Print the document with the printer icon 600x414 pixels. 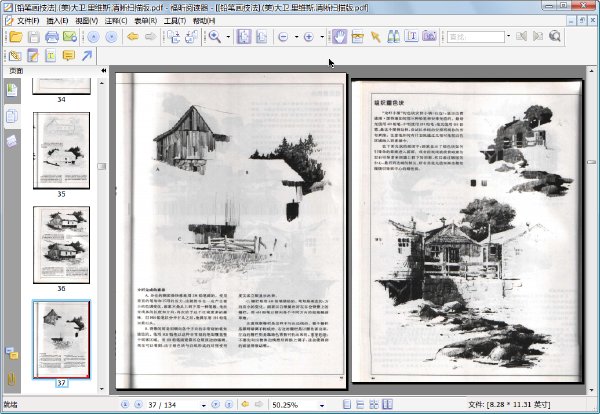52,37
